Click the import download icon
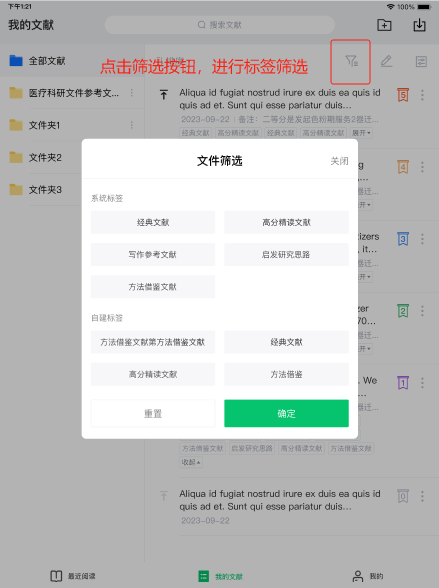This screenshot has width=439, height=588. (x=419, y=25)
